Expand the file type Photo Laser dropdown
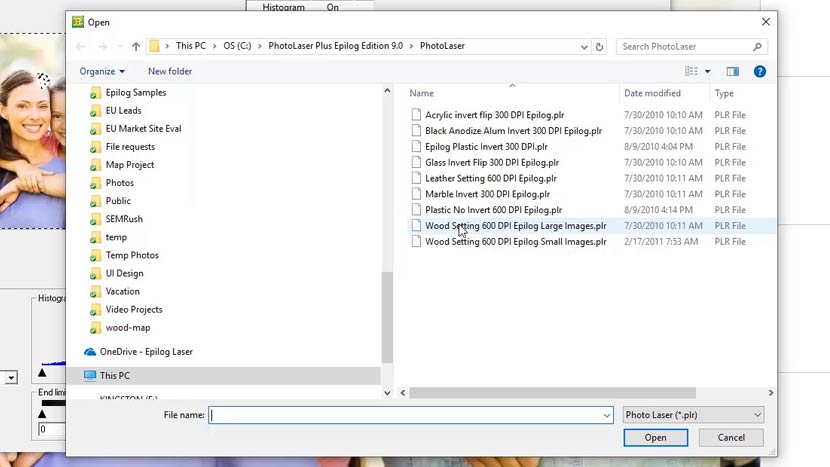 [x=757, y=415]
